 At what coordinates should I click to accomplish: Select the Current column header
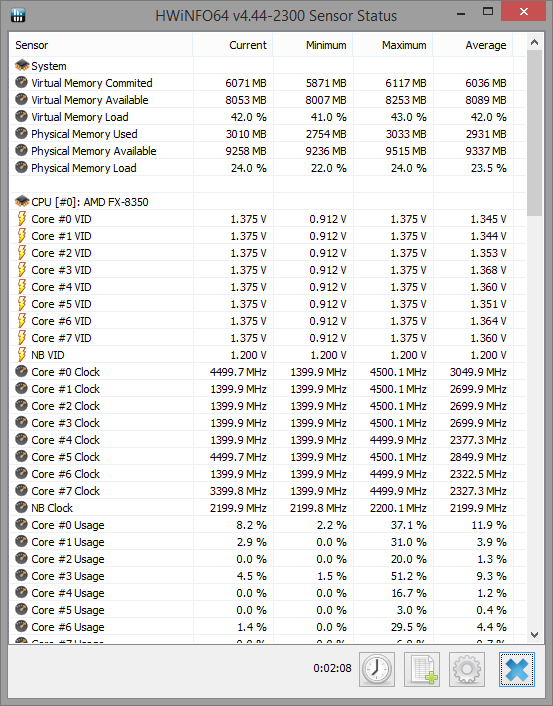click(x=233, y=45)
